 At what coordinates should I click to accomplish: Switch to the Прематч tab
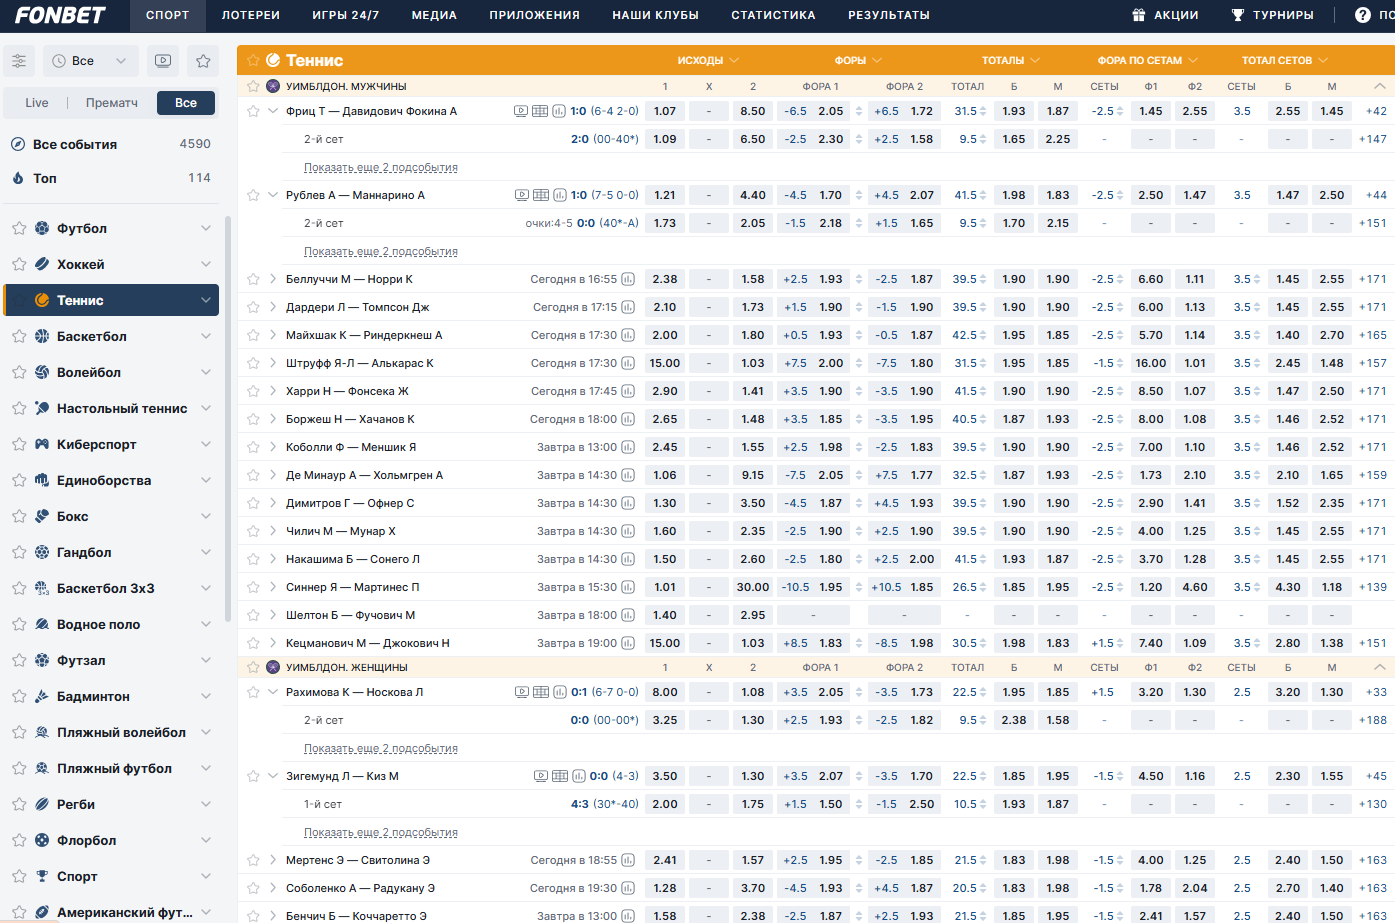click(112, 102)
